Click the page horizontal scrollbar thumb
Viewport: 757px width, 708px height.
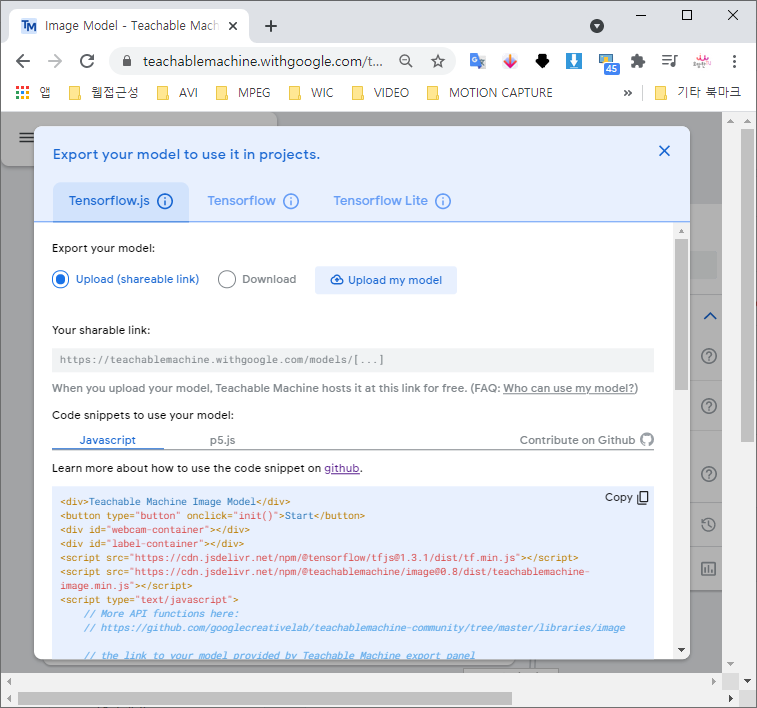pyautogui.click(x=265, y=698)
